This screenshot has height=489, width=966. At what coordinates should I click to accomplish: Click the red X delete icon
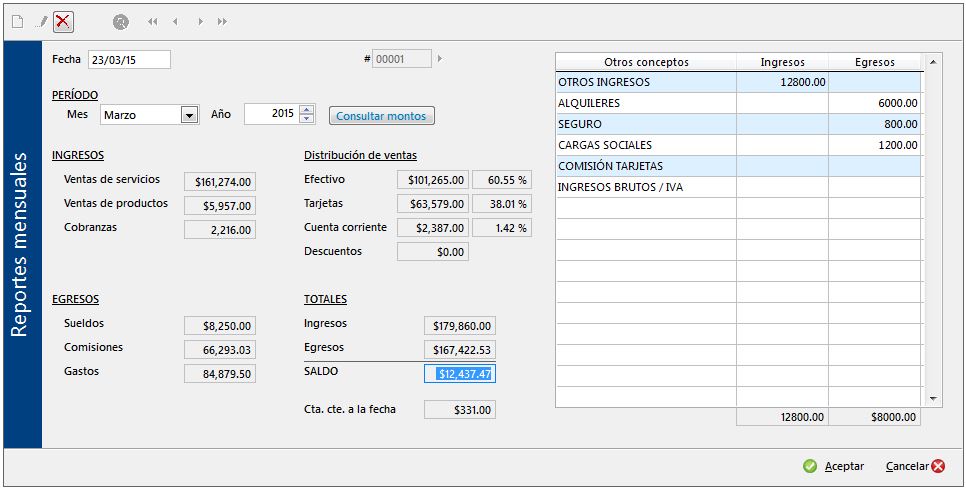[x=63, y=21]
